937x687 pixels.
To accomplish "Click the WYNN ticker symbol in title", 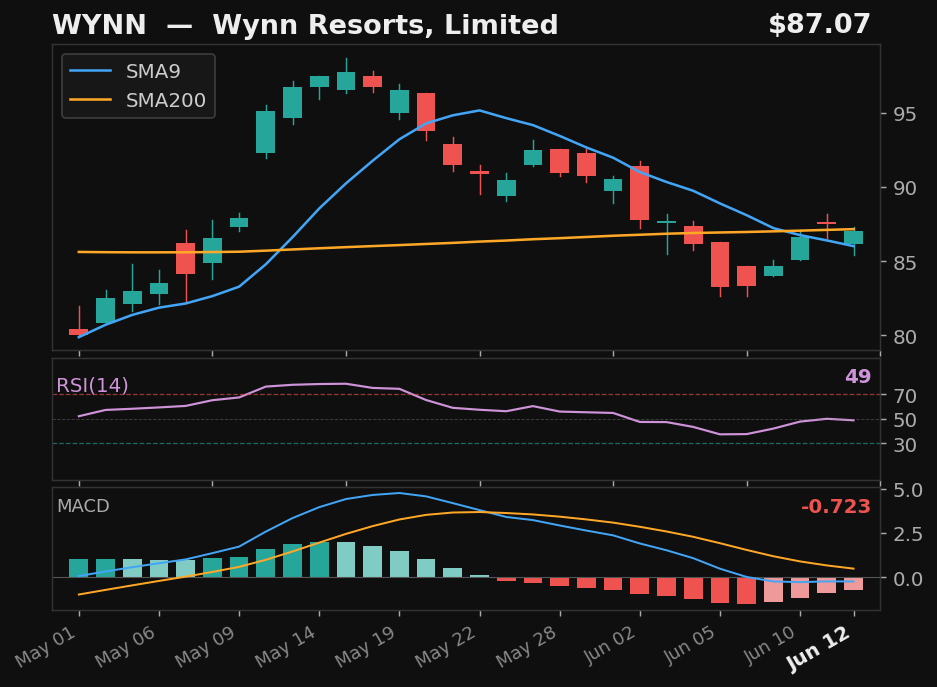I will (x=99, y=25).
